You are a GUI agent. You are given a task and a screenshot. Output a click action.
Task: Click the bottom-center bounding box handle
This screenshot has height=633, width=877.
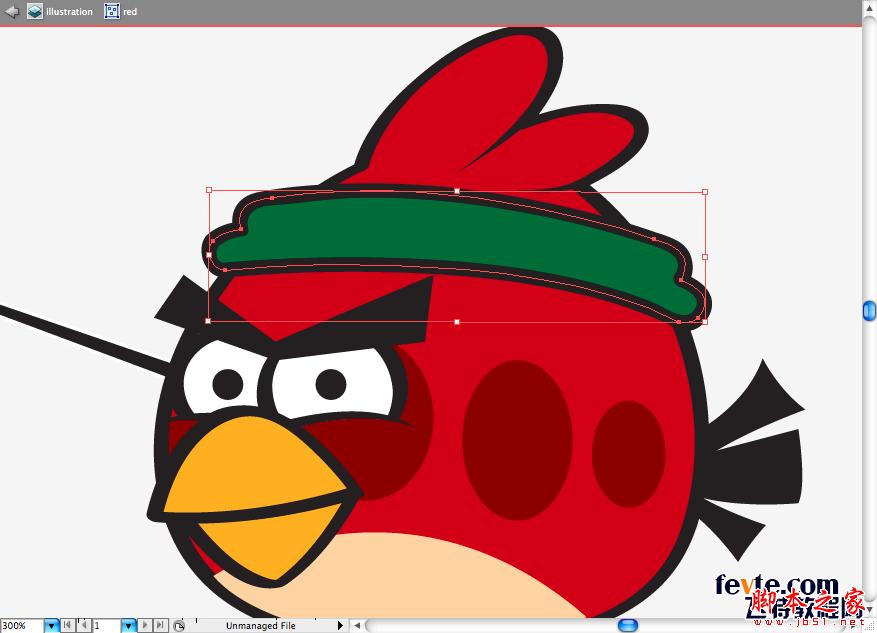[x=457, y=322]
